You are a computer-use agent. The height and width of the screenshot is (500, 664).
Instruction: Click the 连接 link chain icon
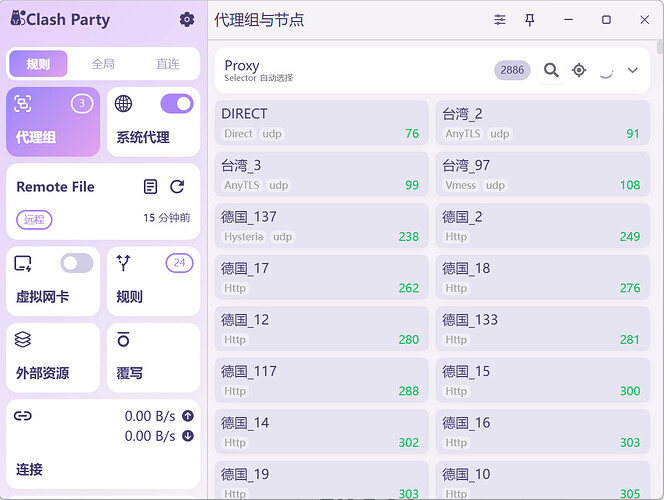point(23,416)
